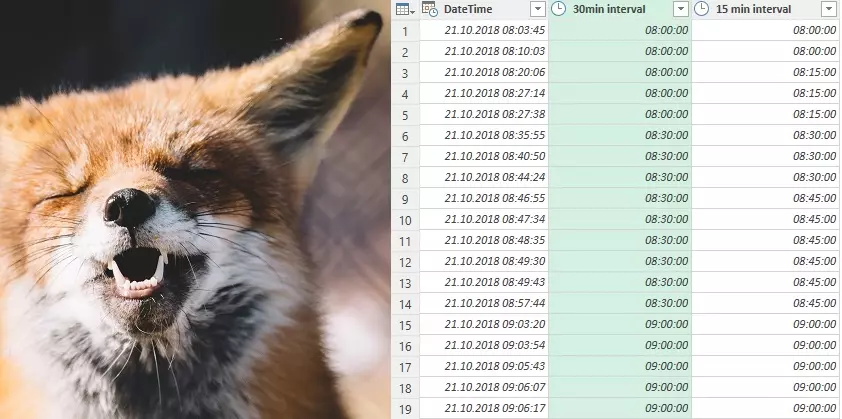This screenshot has width=842, height=419.
Task: Click cell 21.10.2018 09:06:07
Action: point(484,387)
